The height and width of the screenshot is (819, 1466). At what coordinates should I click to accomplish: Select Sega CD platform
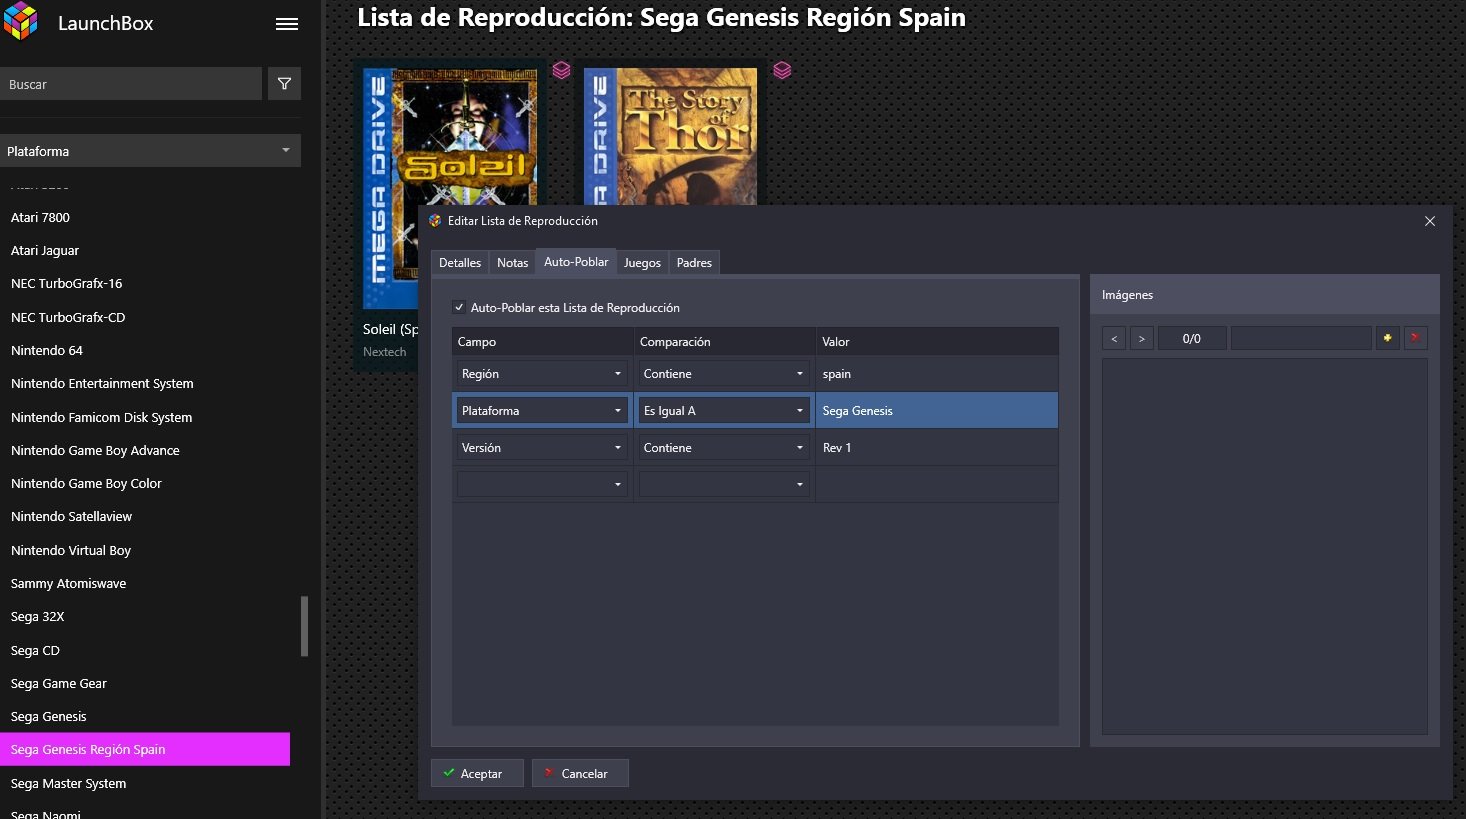pos(35,650)
